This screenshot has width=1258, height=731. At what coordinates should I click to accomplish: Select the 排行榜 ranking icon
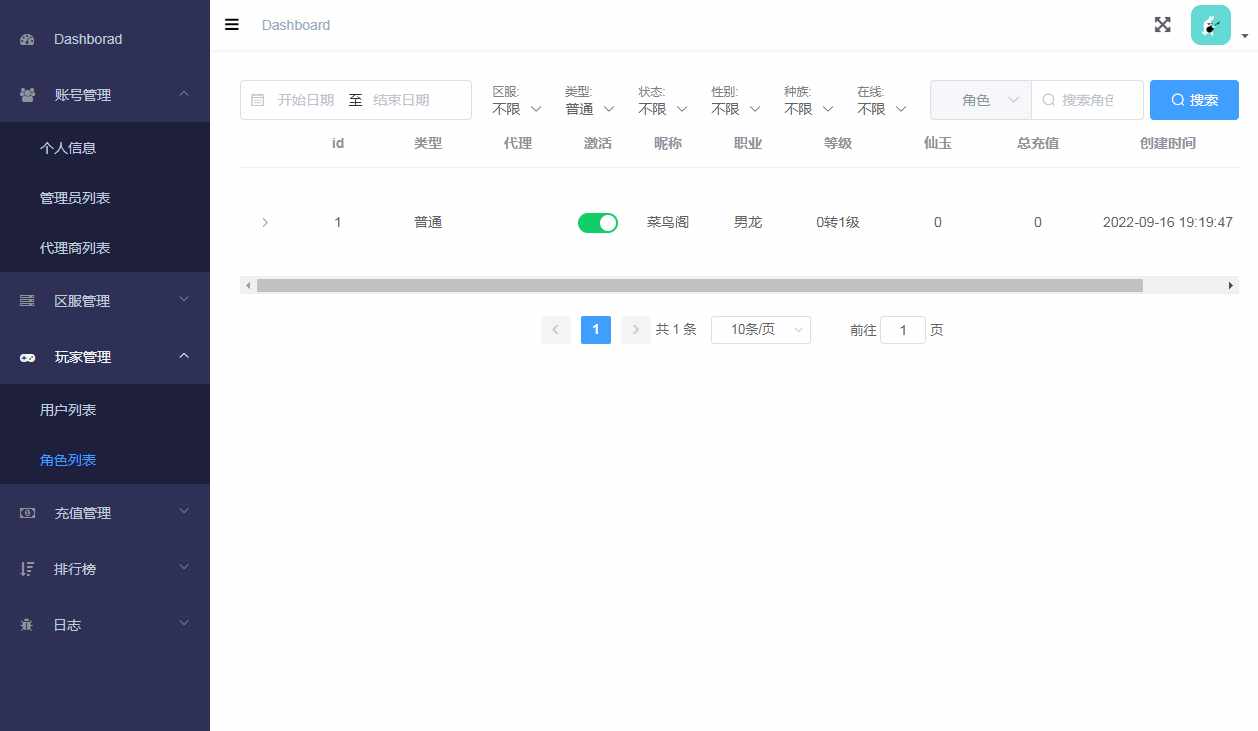pyautogui.click(x=26, y=568)
